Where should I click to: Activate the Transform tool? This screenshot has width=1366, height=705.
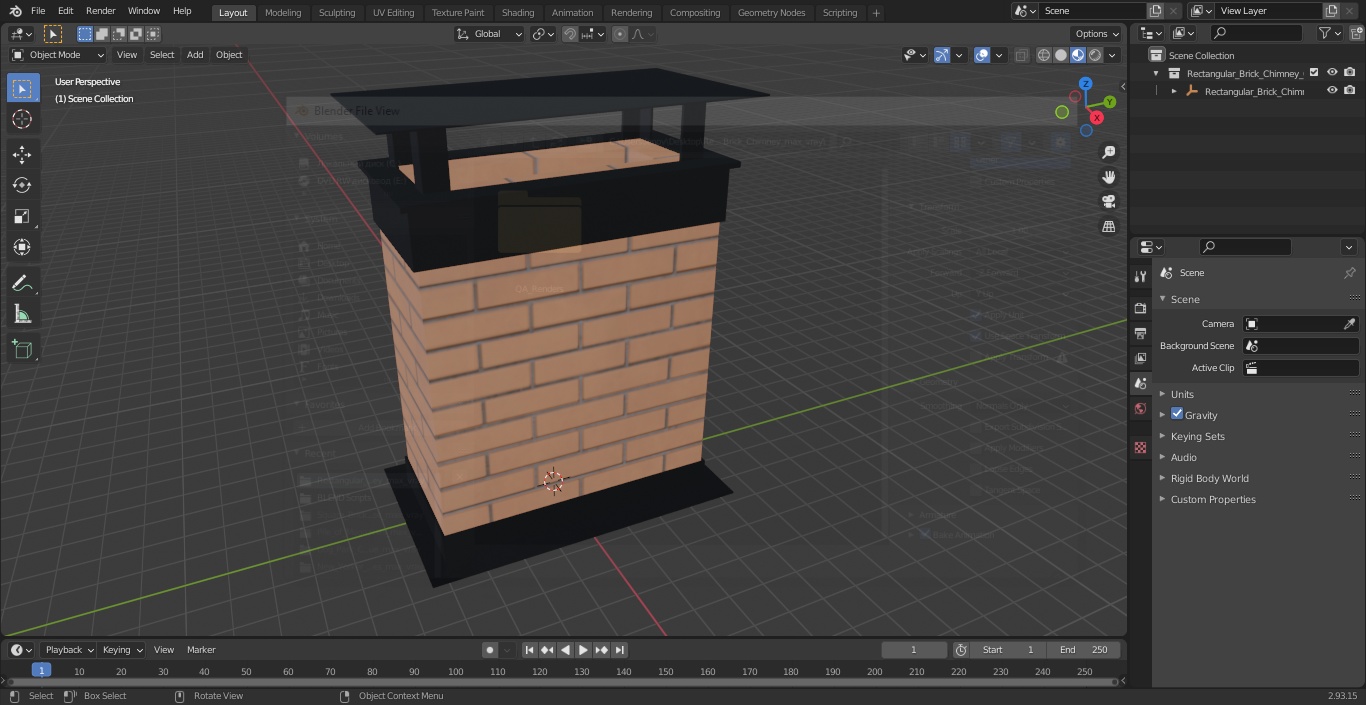coord(22,247)
